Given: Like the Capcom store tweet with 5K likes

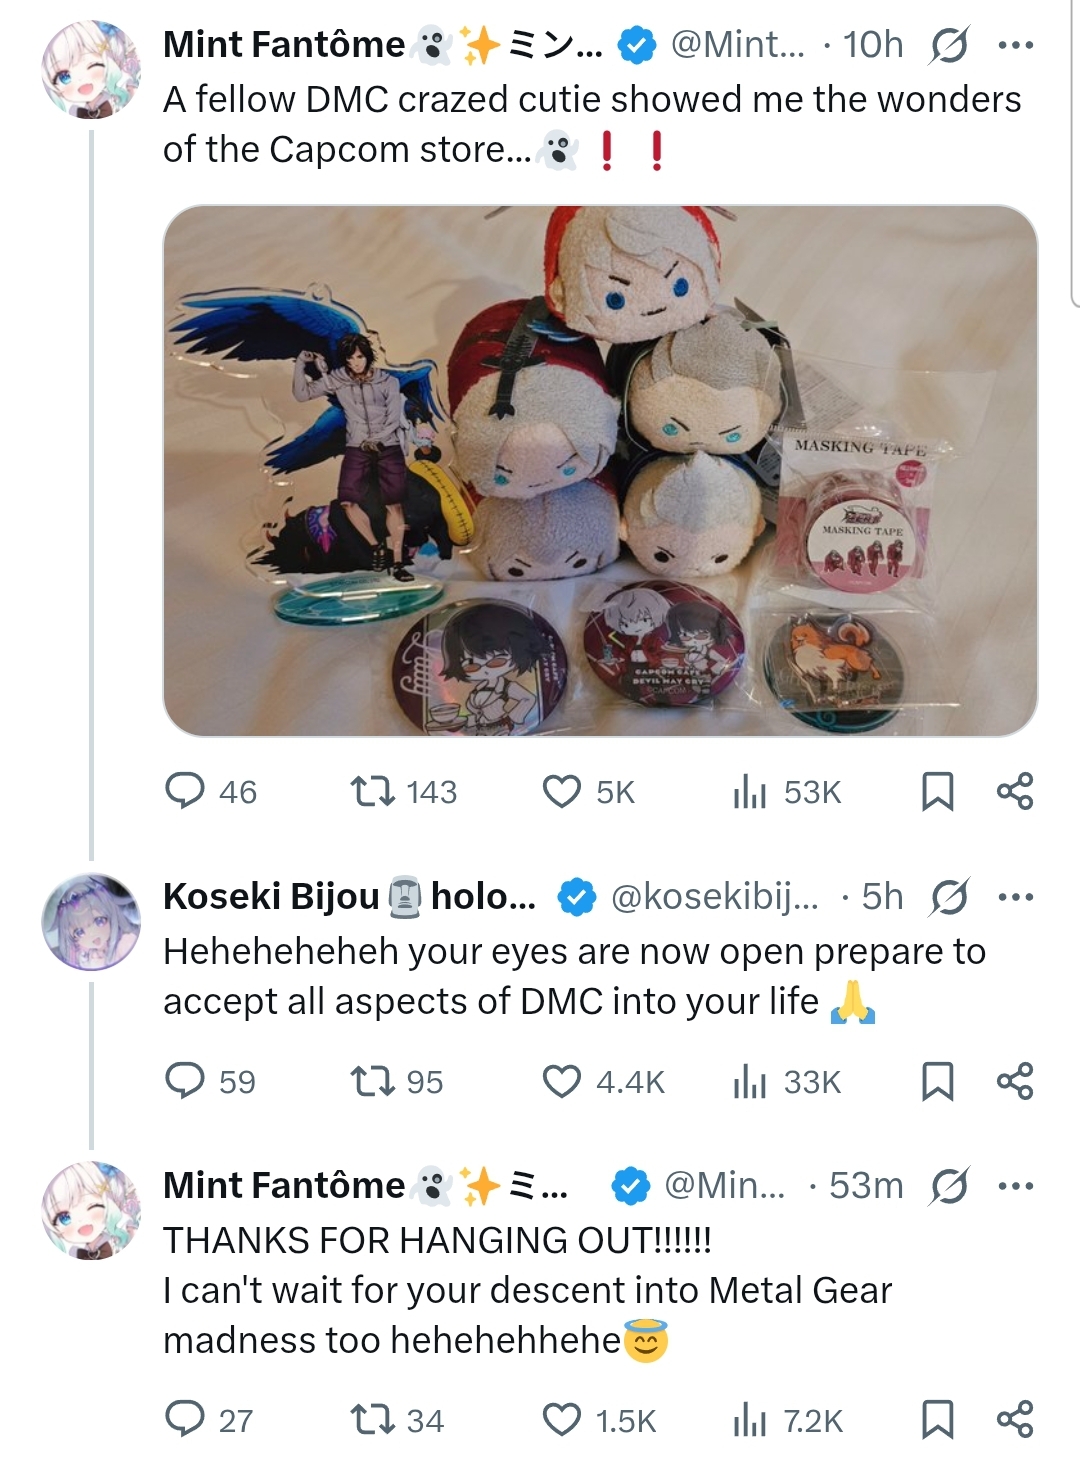Looking at the screenshot, I should (561, 791).
